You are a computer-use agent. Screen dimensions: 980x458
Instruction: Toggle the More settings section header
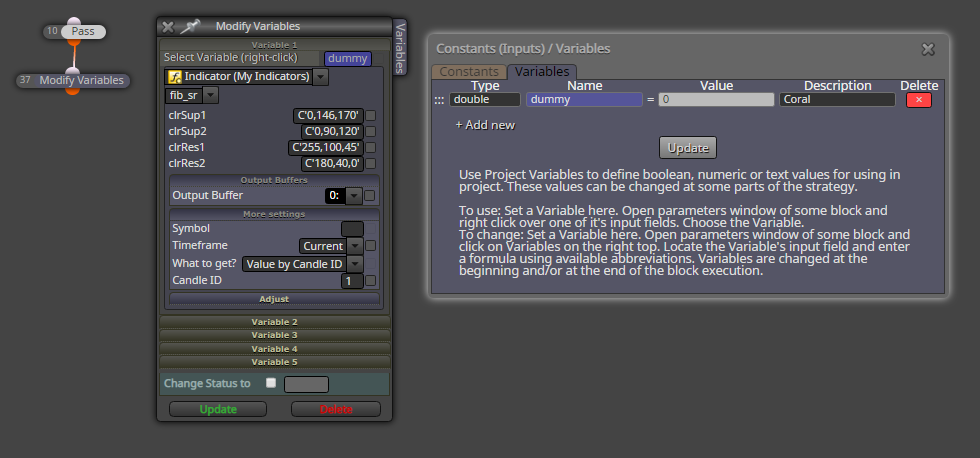[274, 214]
